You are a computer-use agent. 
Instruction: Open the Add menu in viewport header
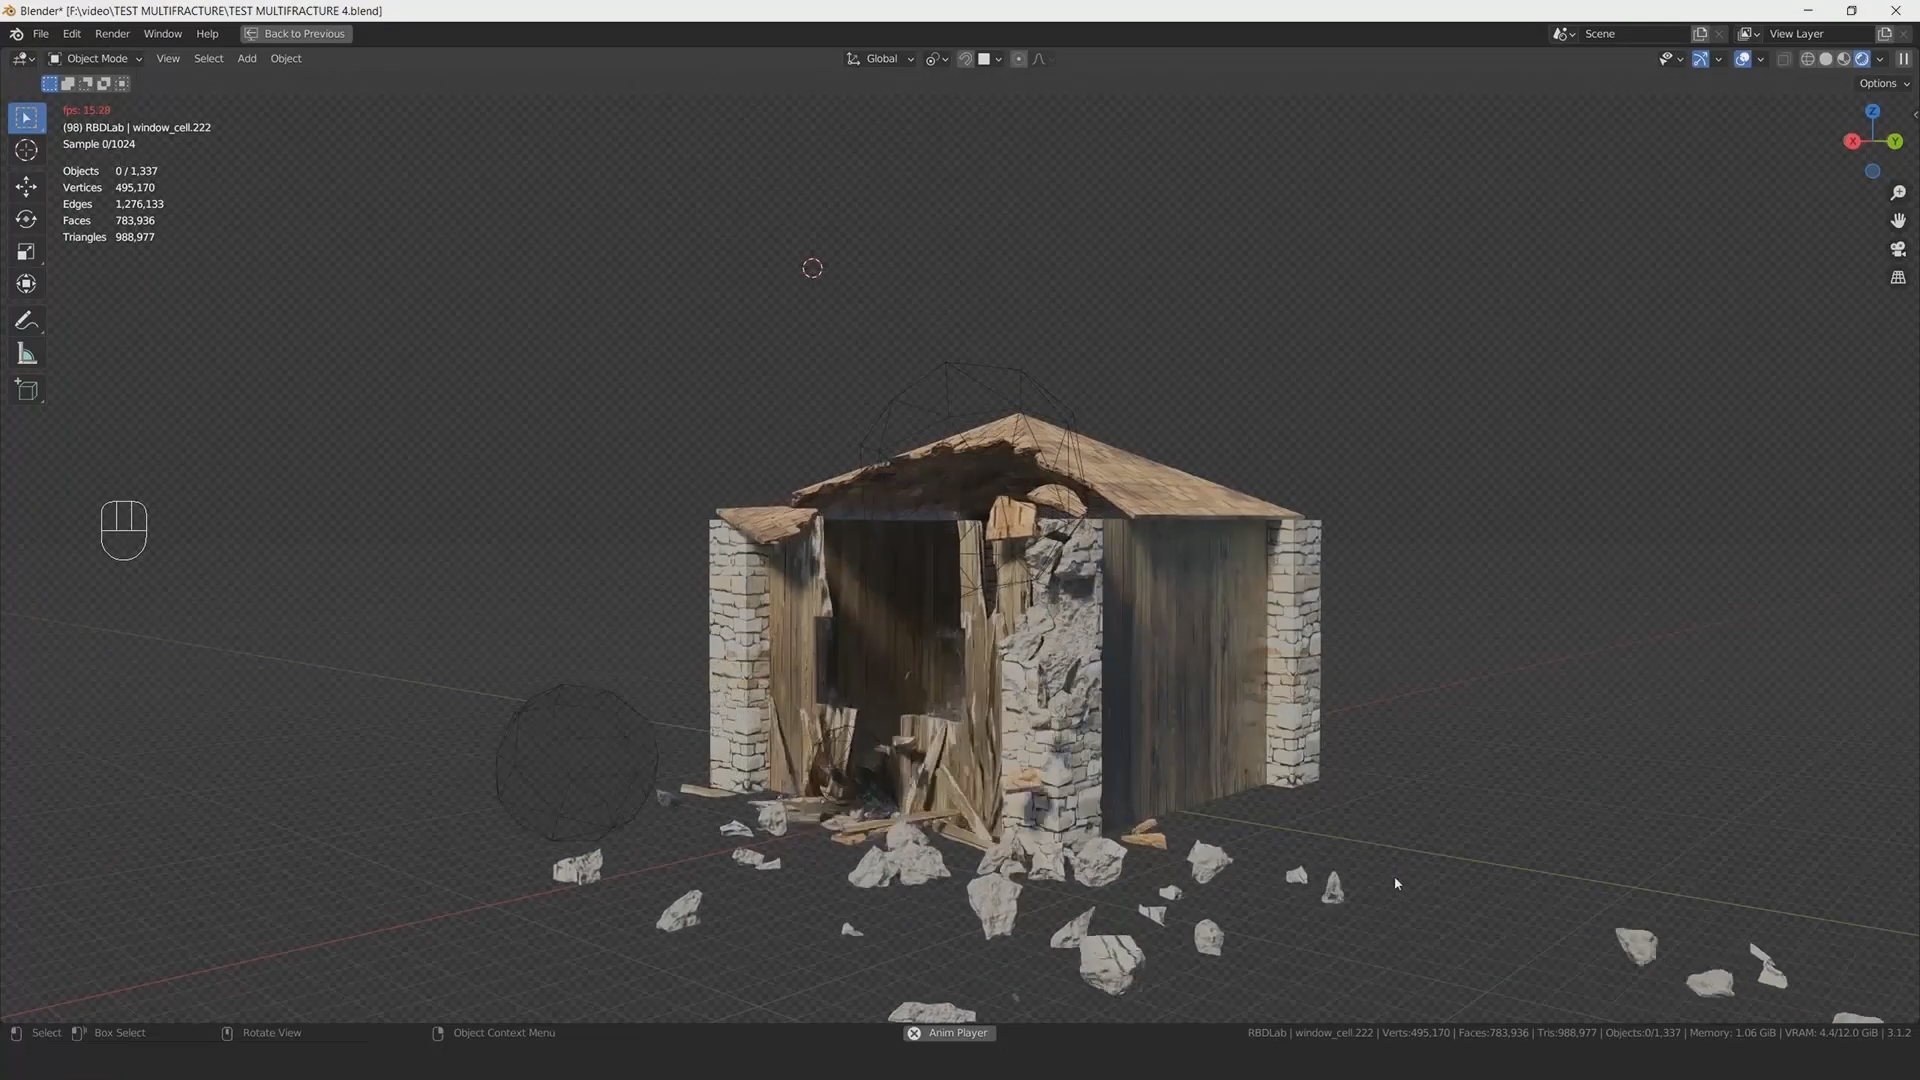tap(246, 59)
